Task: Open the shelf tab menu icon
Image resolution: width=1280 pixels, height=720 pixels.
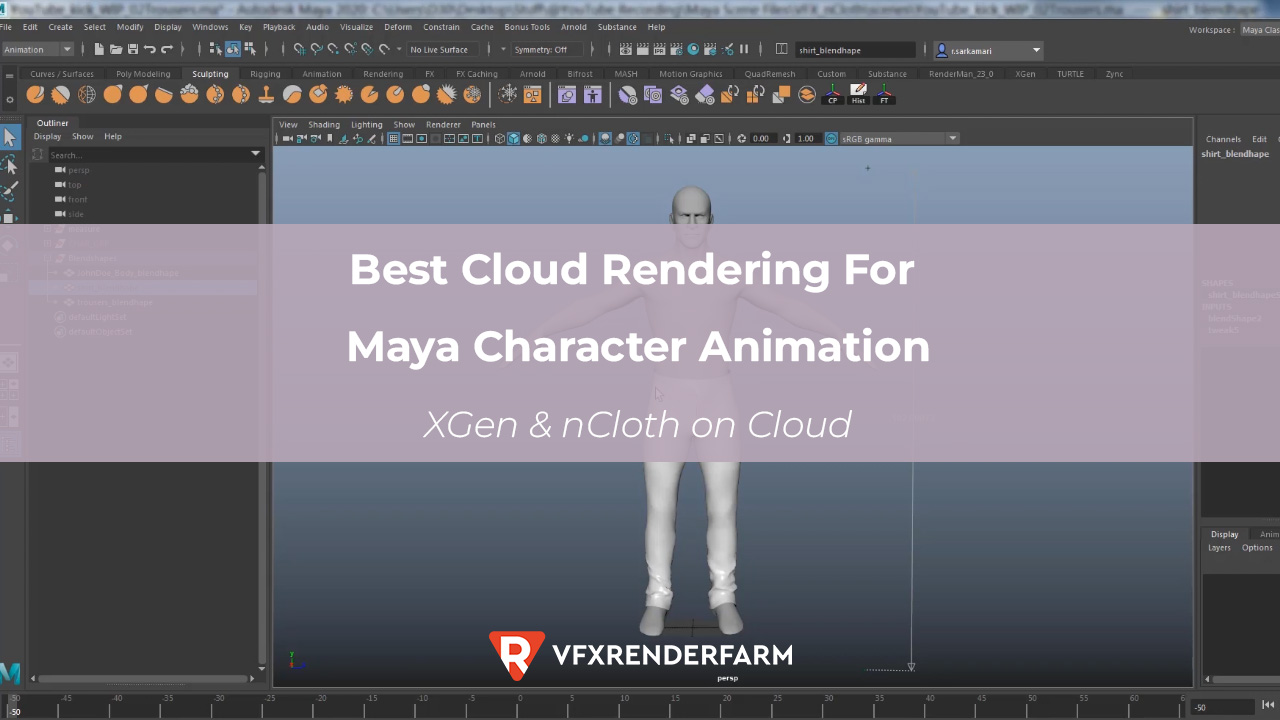Action: coord(9,74)
